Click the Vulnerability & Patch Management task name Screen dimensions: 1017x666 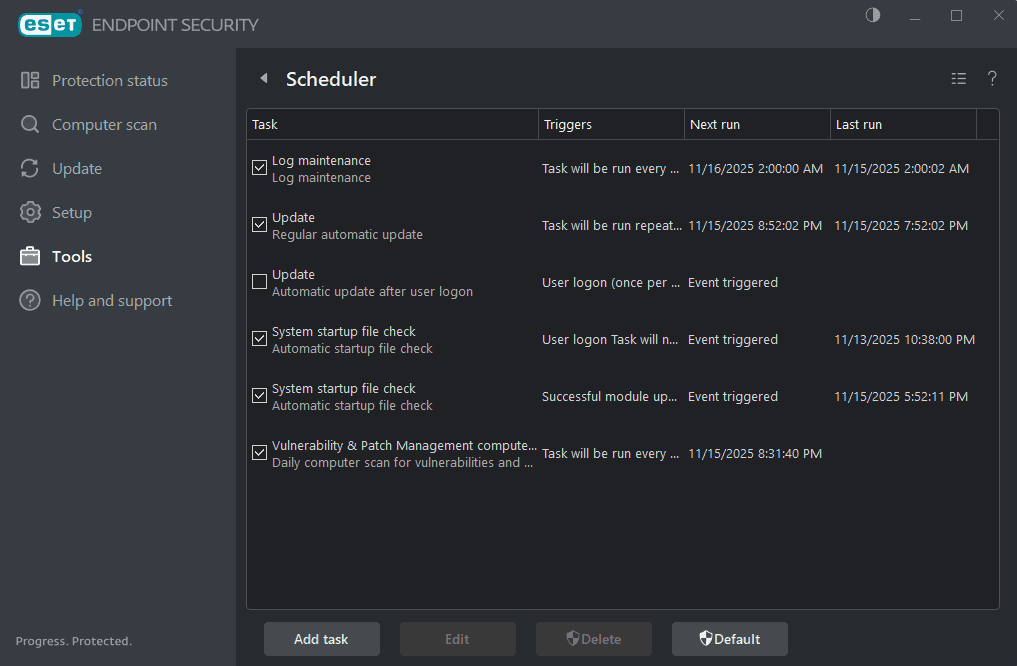click(x=404, y=446)
